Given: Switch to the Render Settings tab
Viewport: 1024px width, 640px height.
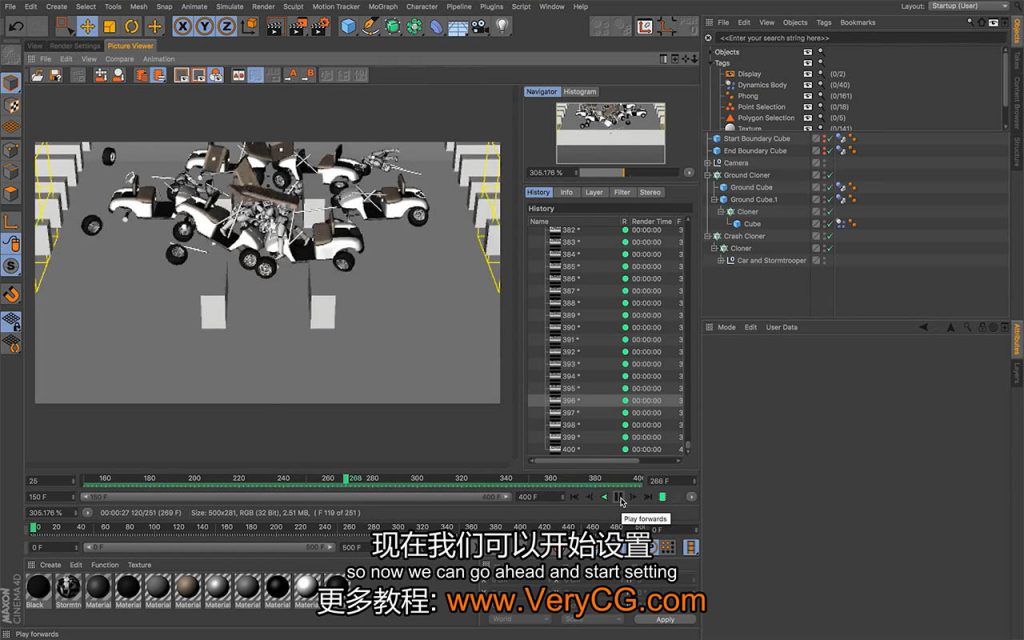Looking at the screenshot, I should [x=75, y=46].
